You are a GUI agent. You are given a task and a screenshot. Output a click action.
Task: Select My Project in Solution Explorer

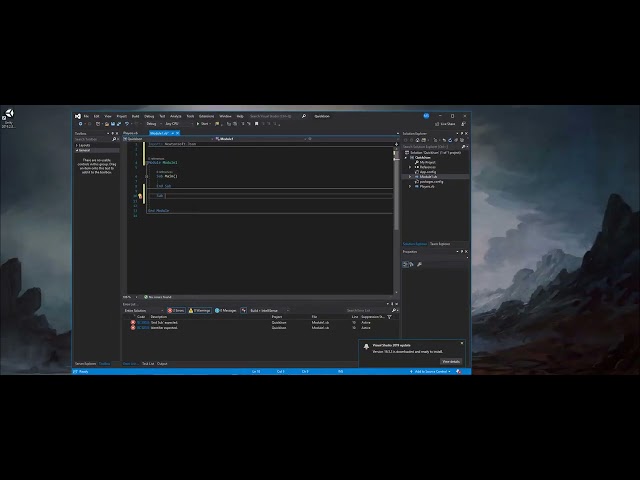(x=427, y=162)
